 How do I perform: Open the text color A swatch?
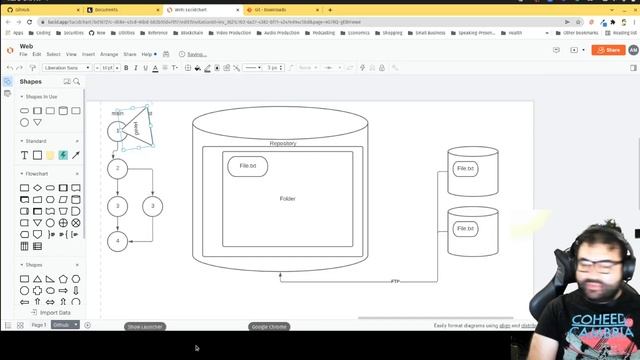(155, 68)
